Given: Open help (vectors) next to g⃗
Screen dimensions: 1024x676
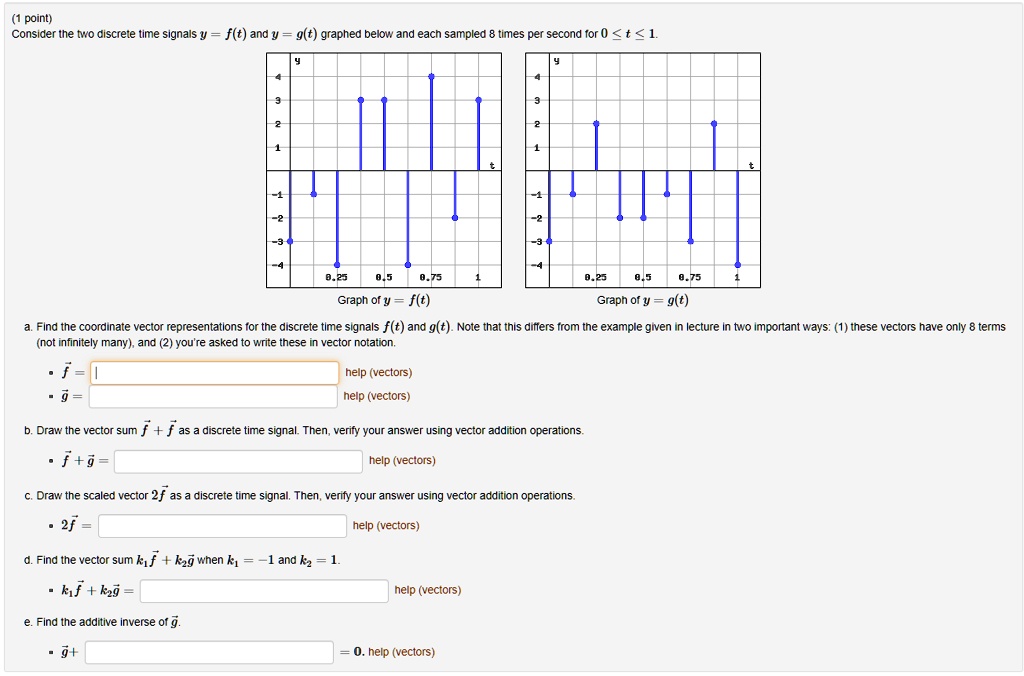Looking at the screenshot, I should click(x=376, y=396).
